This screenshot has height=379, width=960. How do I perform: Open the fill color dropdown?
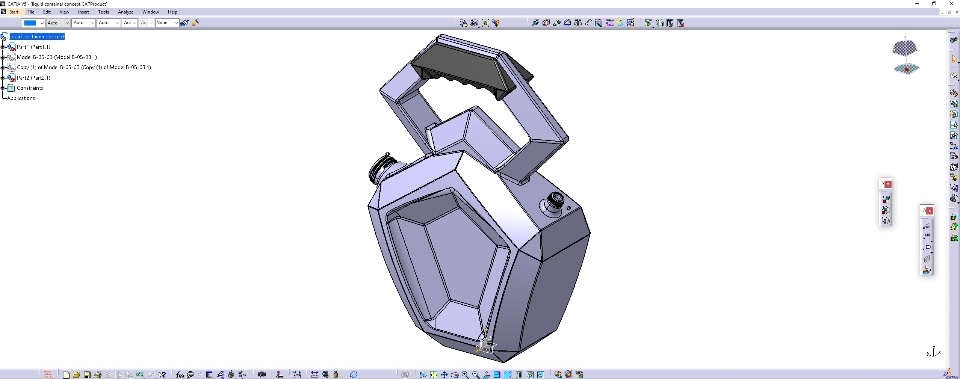(33, 23)
